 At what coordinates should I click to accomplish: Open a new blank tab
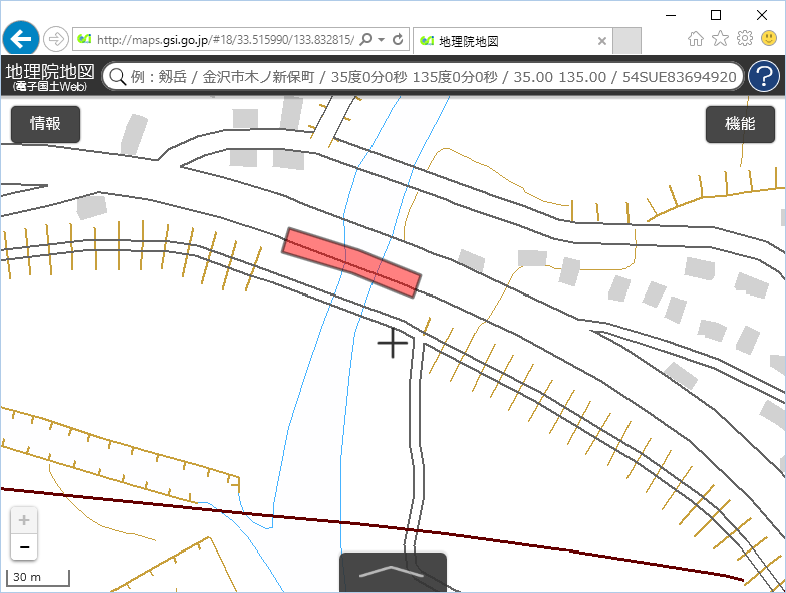click(627, 41)
